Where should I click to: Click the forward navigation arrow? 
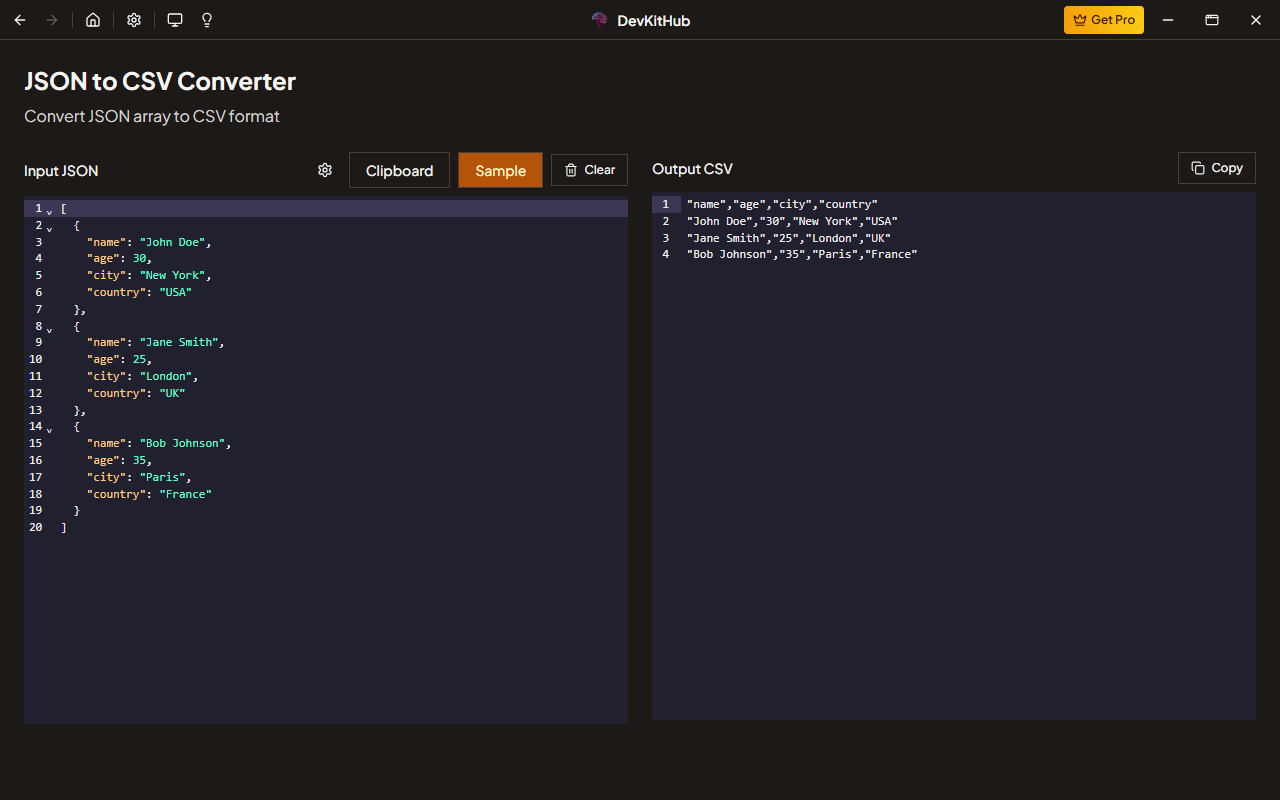click(52, 20)
